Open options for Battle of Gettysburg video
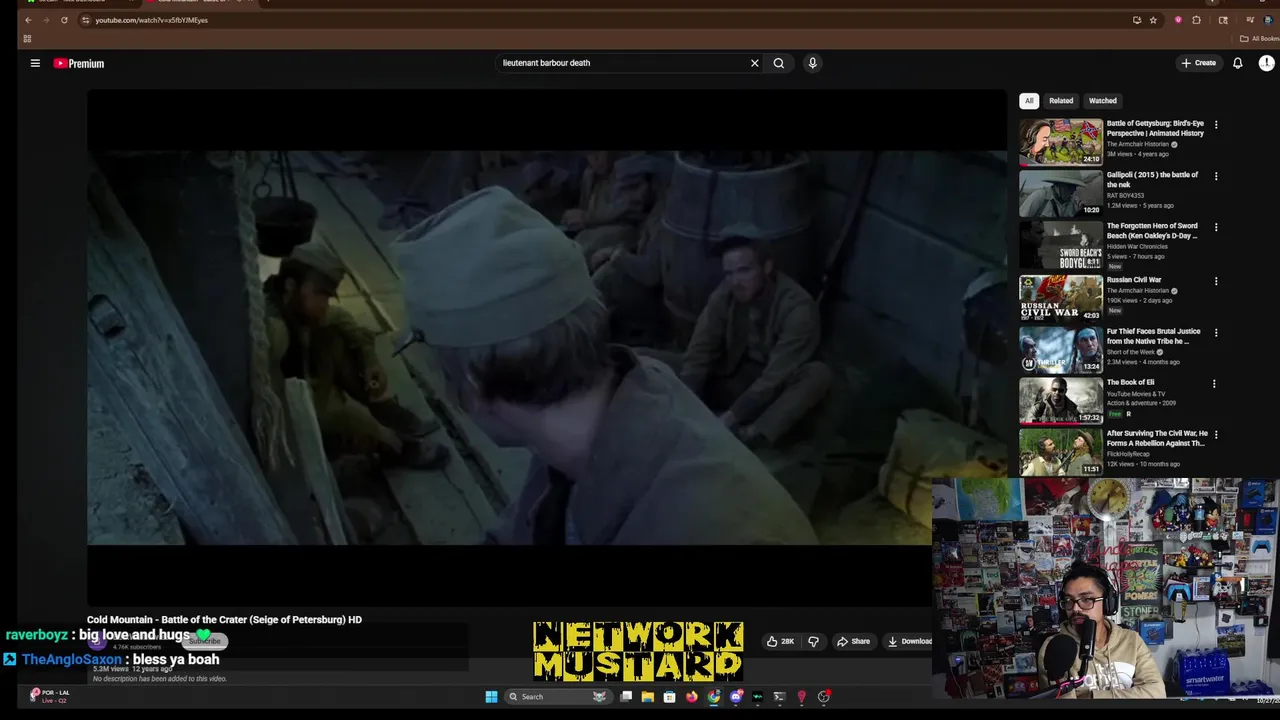 (1216, 125)
